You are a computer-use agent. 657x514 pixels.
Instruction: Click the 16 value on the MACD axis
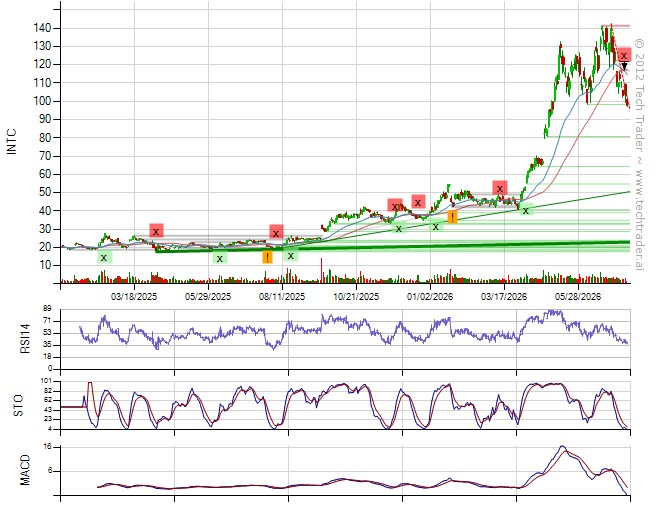[x=47, y=447]
